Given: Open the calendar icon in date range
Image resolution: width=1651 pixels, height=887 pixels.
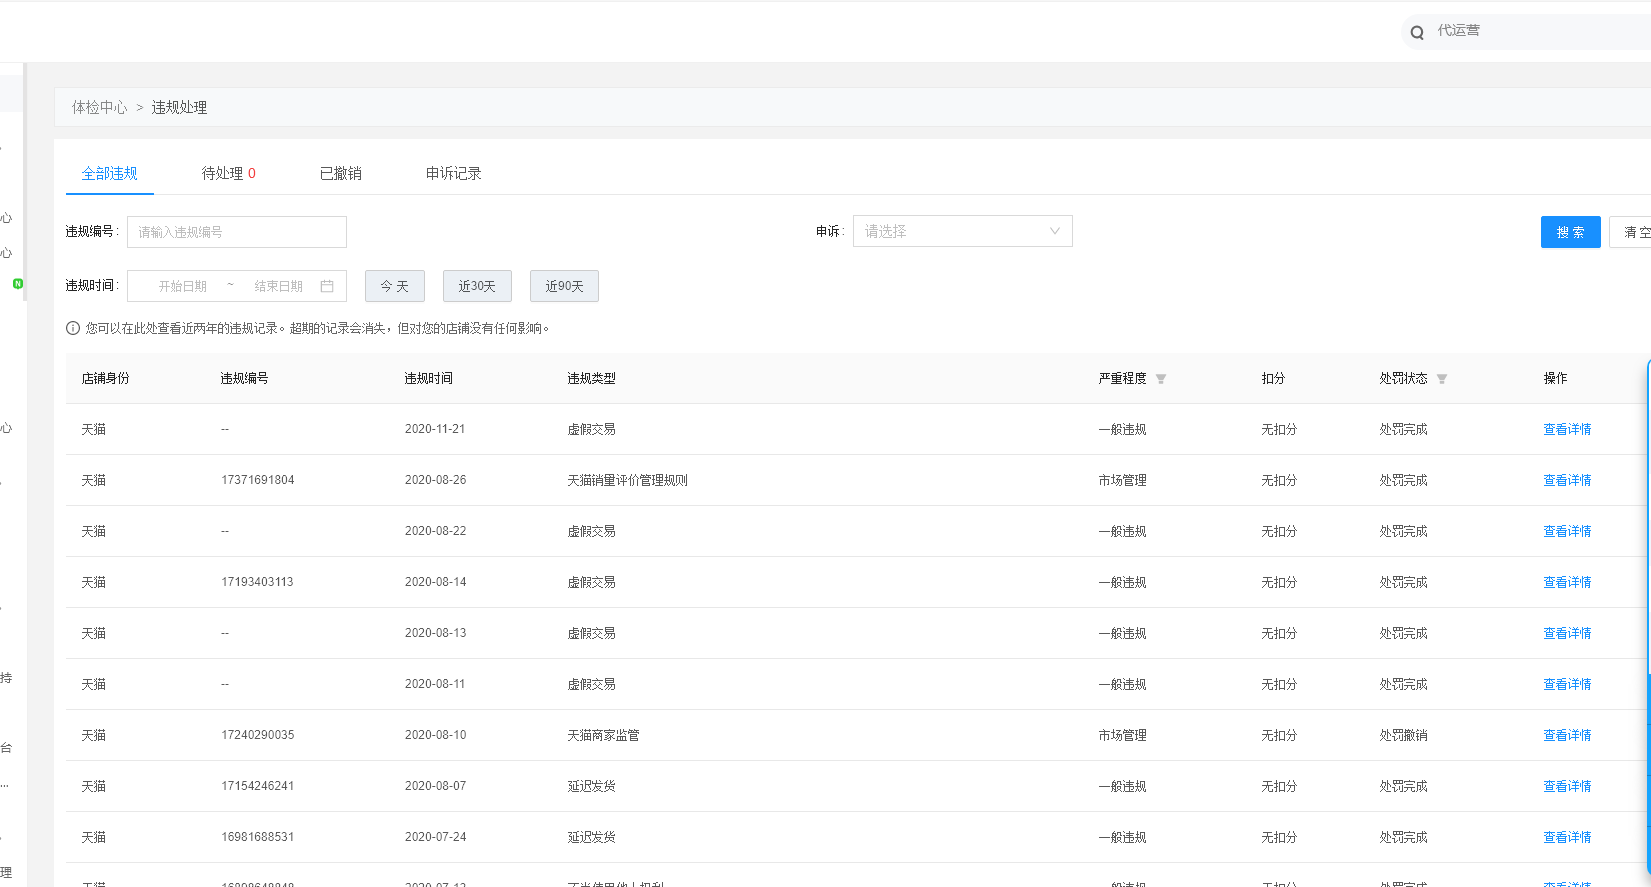Looking at the screenshot, I should (327, 286).
